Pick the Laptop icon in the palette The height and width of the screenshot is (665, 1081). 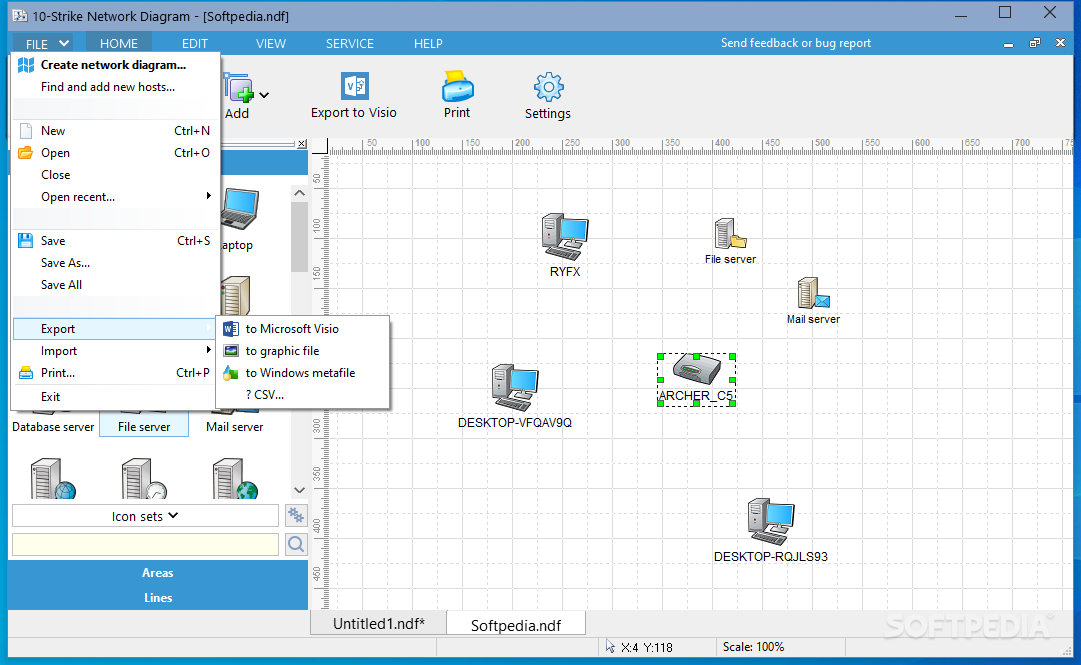pos(240,209)
